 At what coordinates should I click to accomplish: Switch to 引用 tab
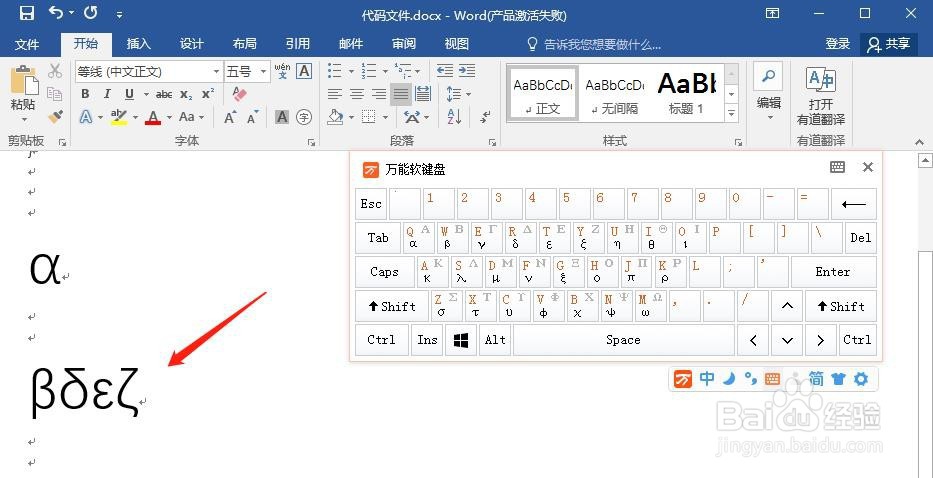pos(298,44)
